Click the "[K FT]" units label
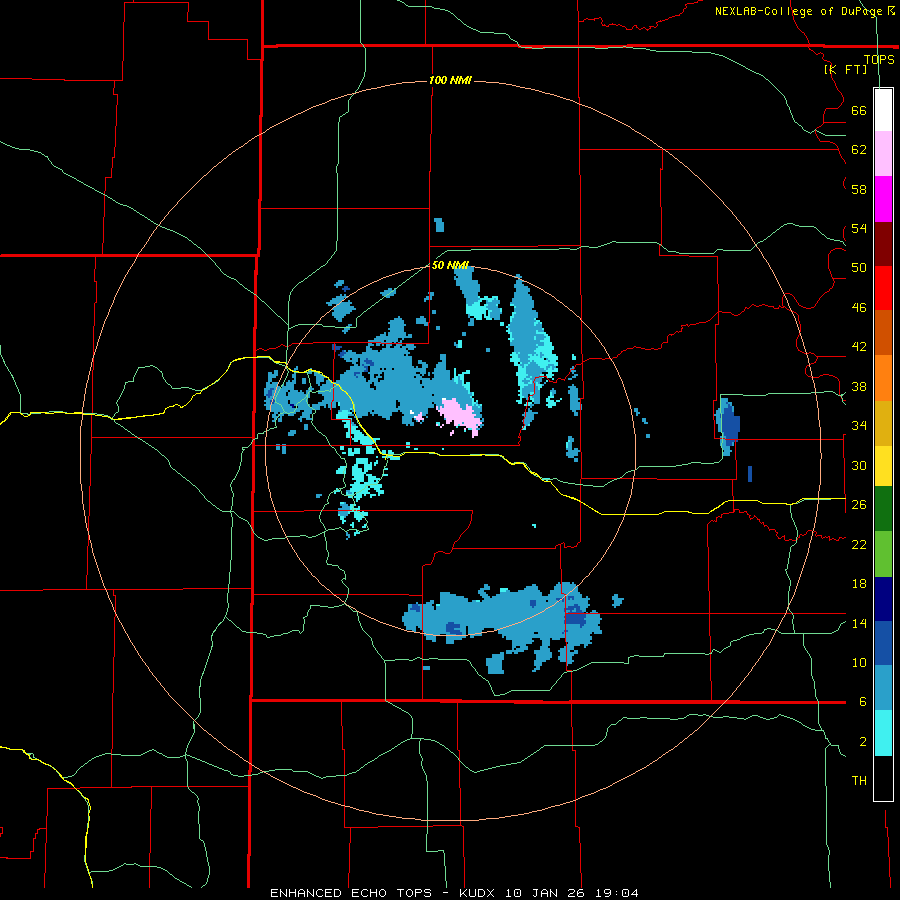The width and height of the screenshot is (900, 900). (x=845, y=69)
